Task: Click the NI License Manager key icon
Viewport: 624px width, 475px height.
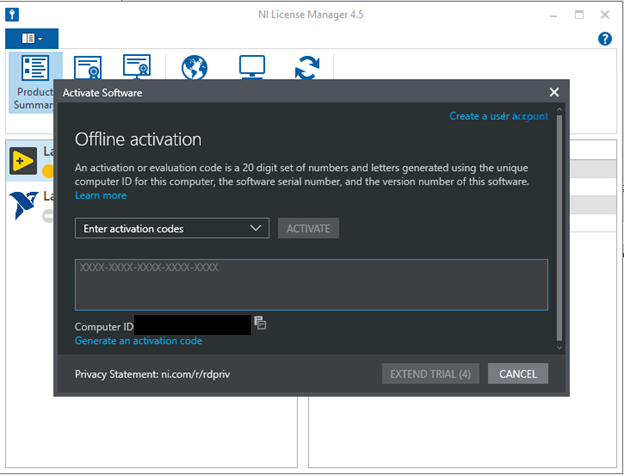Action: [12, 15]
